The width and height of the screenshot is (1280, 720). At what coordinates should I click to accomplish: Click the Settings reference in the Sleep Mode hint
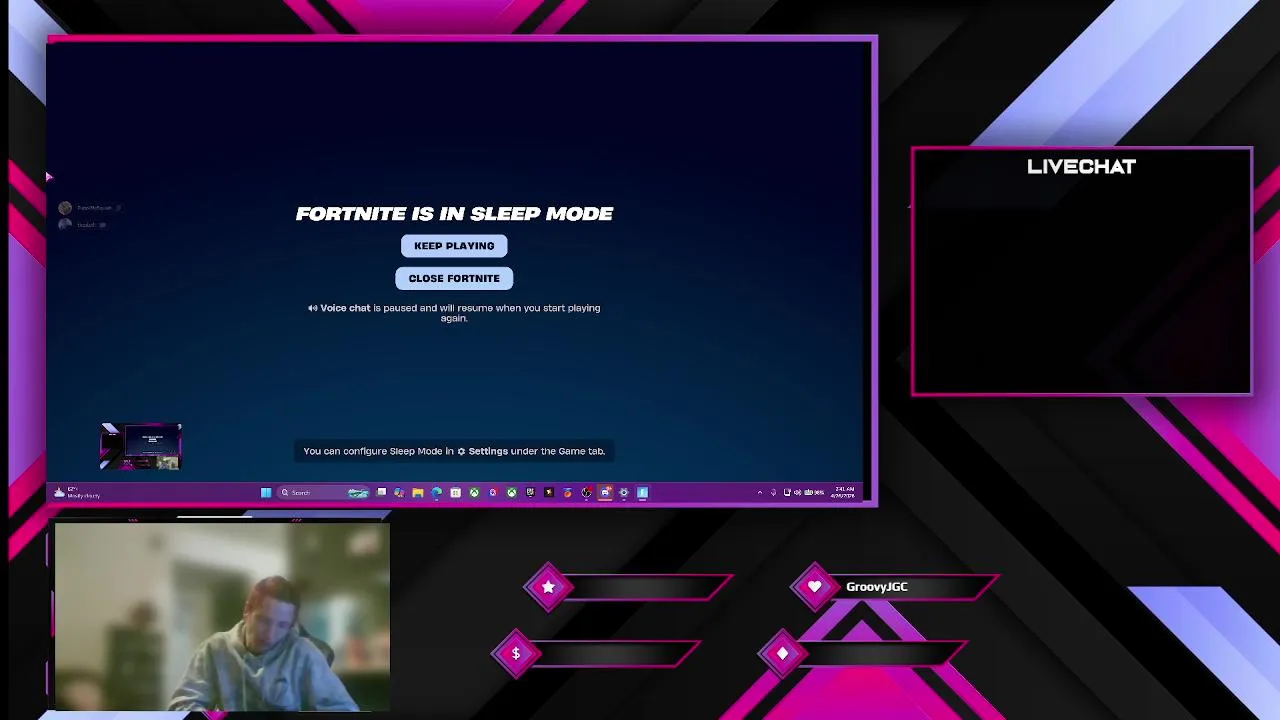(x=483, y=451)
